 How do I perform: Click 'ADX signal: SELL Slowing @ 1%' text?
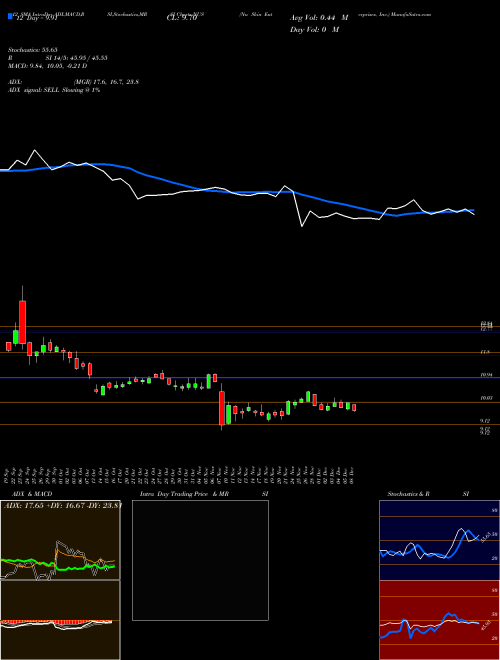tap(54, 90)
